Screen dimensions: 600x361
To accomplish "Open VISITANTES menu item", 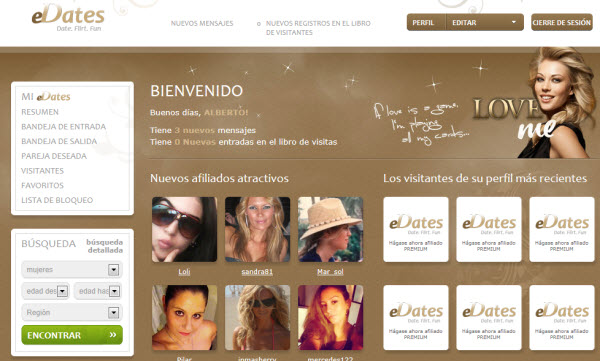I will click(42, 171).
